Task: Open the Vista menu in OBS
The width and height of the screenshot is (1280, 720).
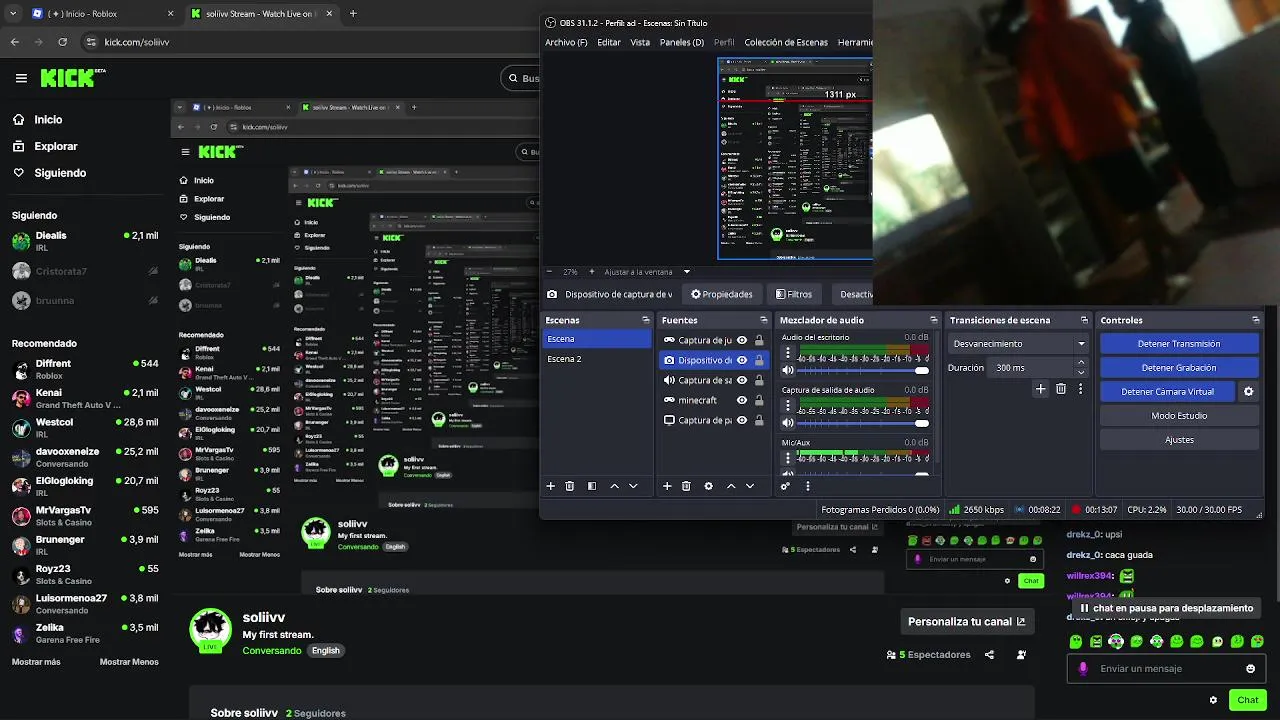Action: point(640,43)
